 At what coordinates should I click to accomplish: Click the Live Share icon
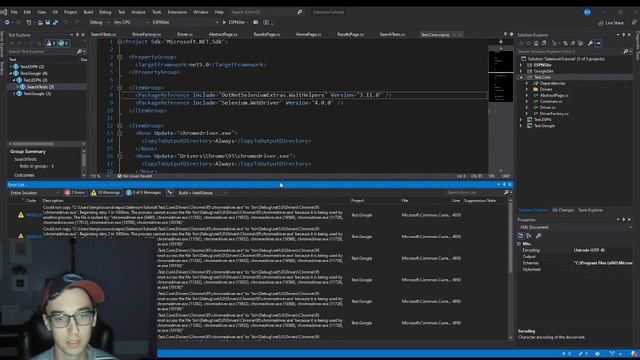[600, 23]
